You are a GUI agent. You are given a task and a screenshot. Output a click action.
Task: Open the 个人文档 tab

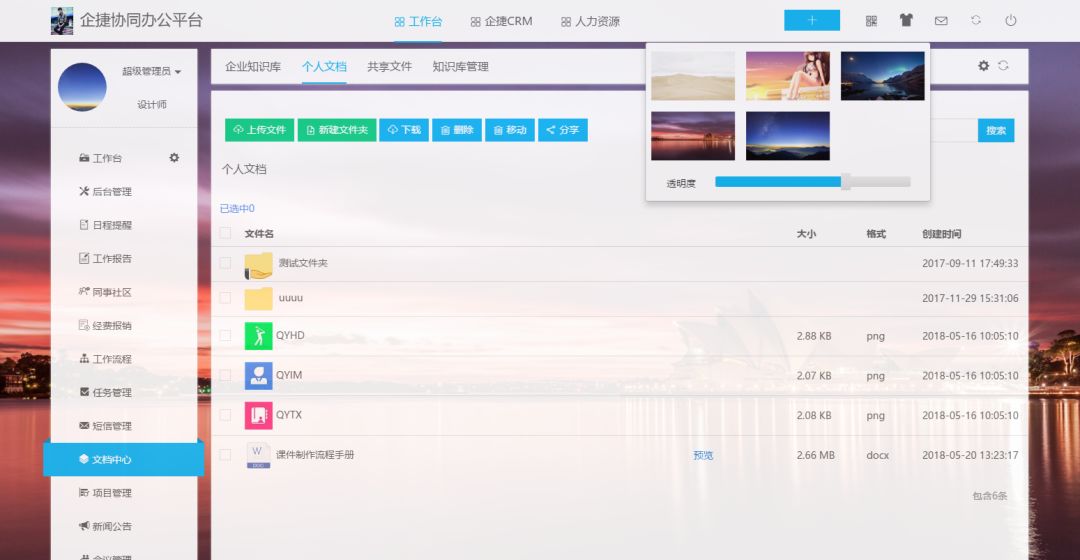click(x=324, y=67)
